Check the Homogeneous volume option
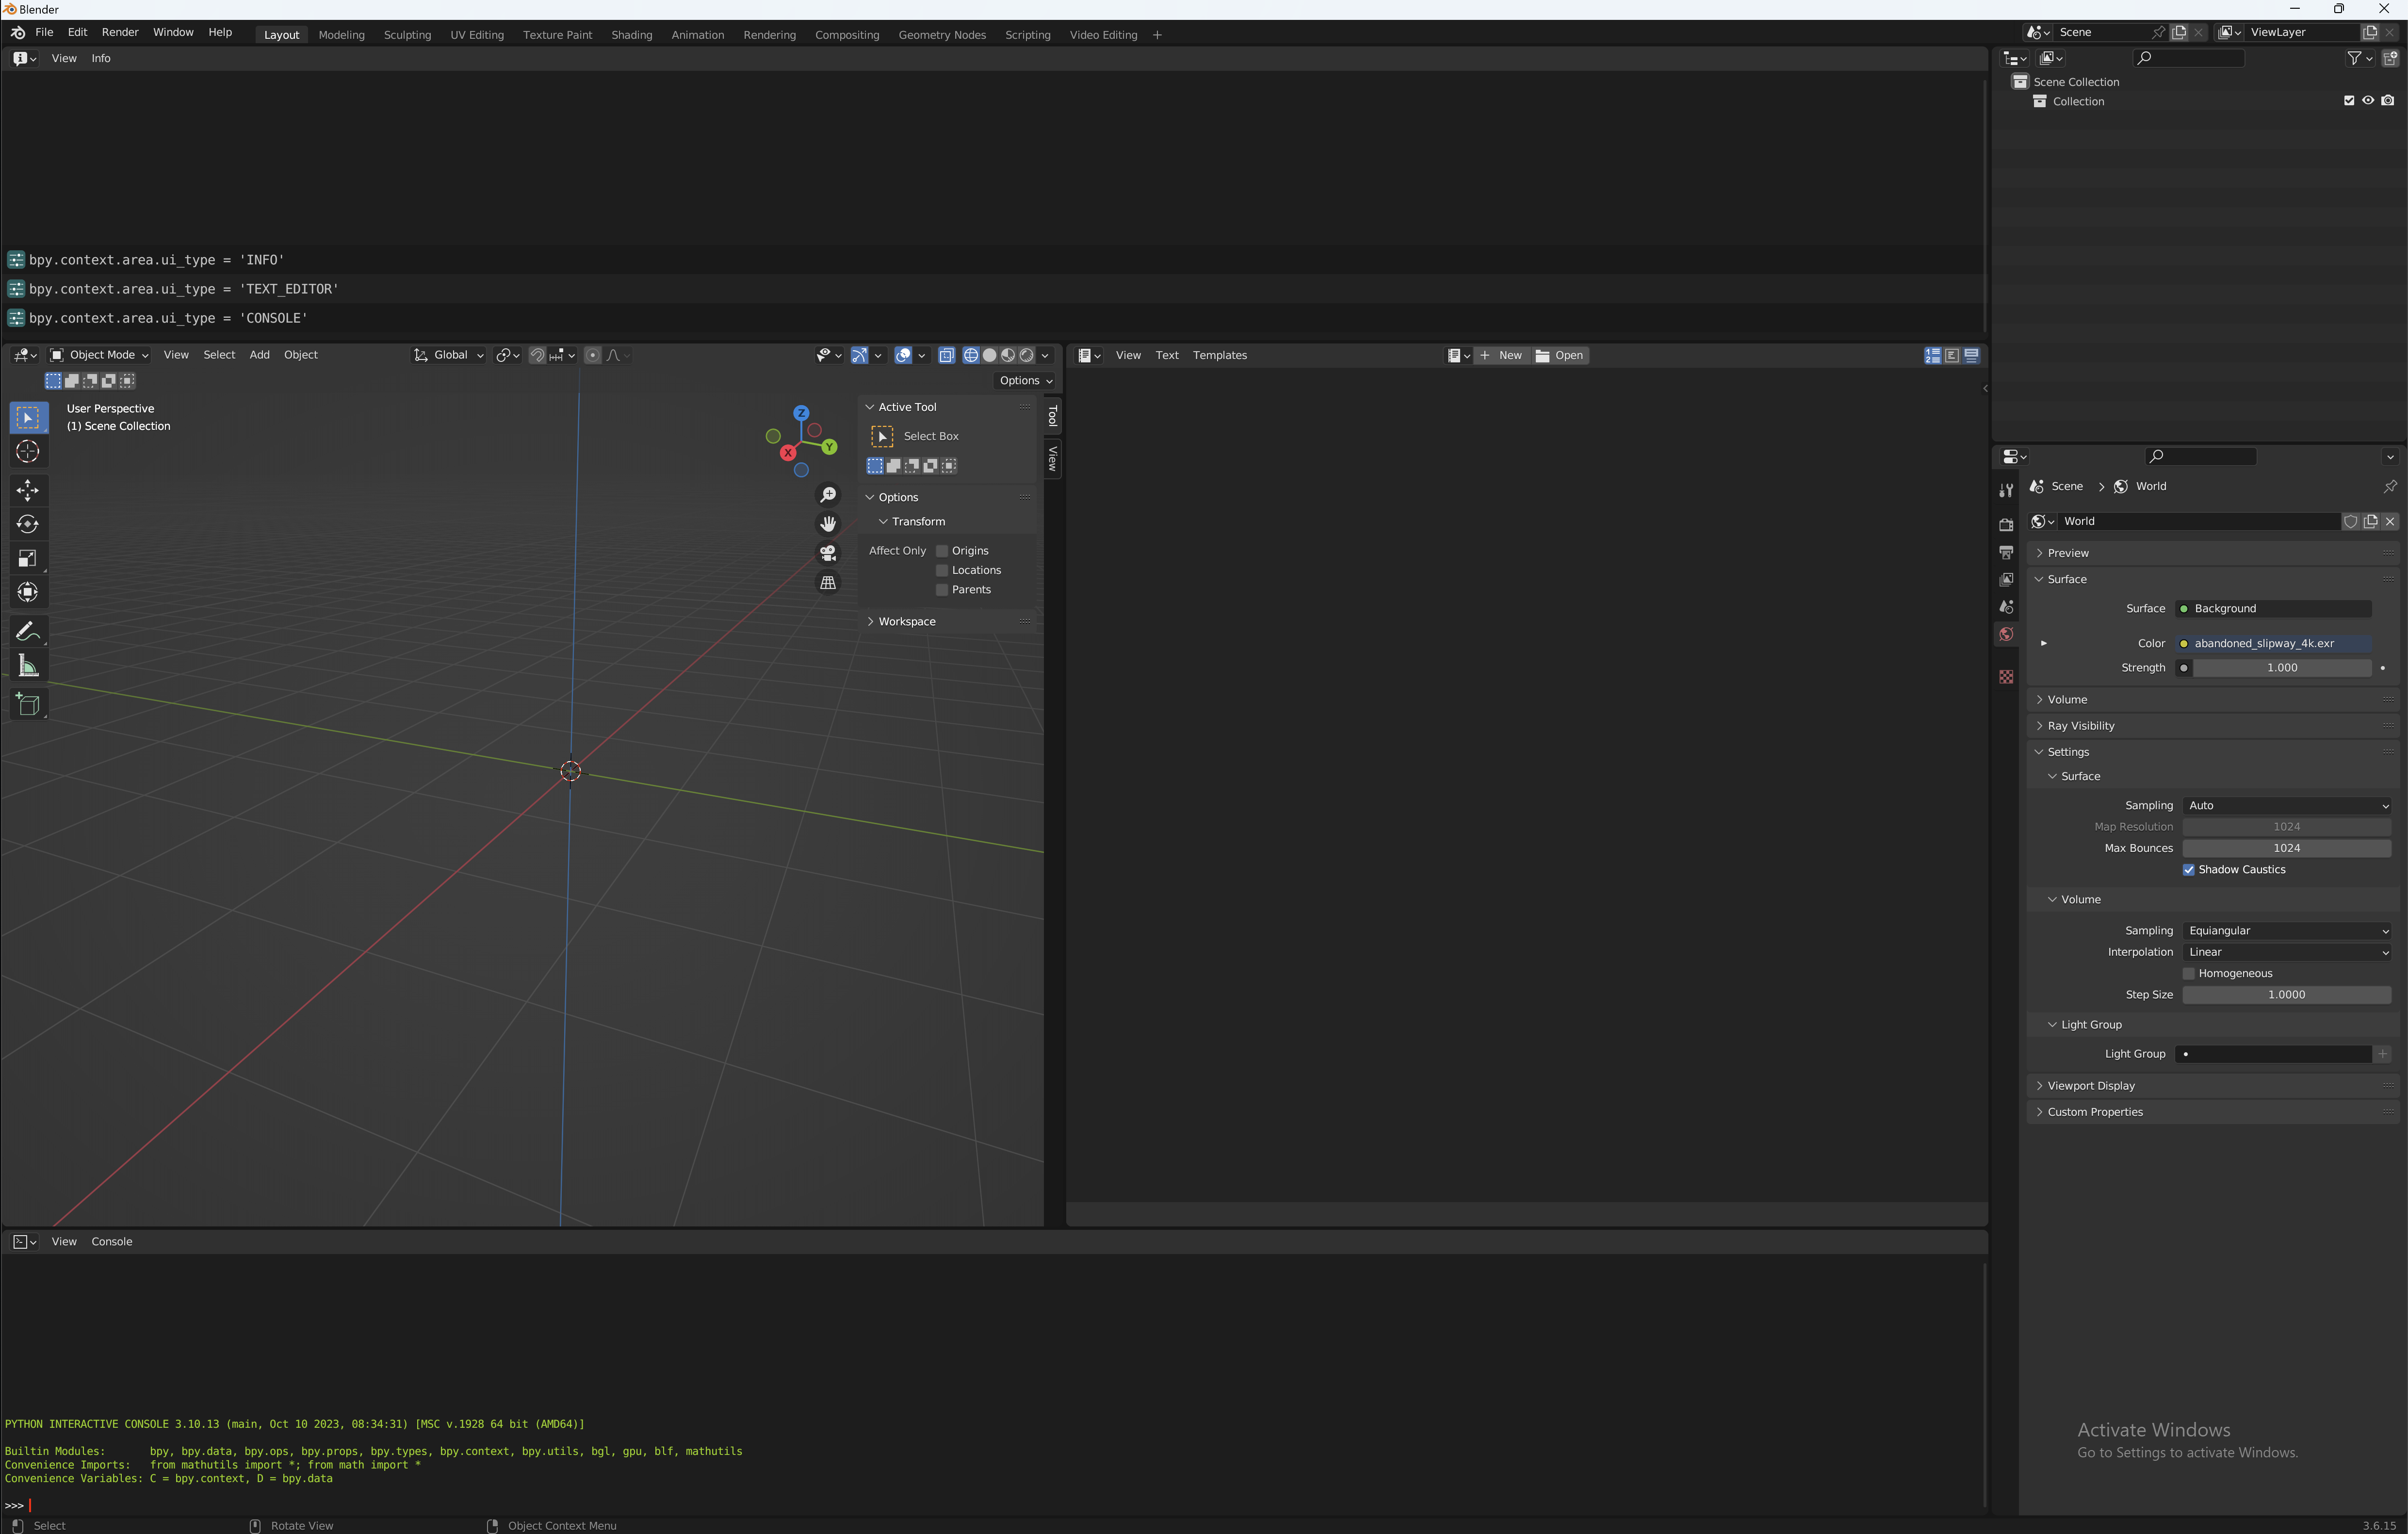The height and width of the screenshot is (1534, 2408). point(2189,973)
